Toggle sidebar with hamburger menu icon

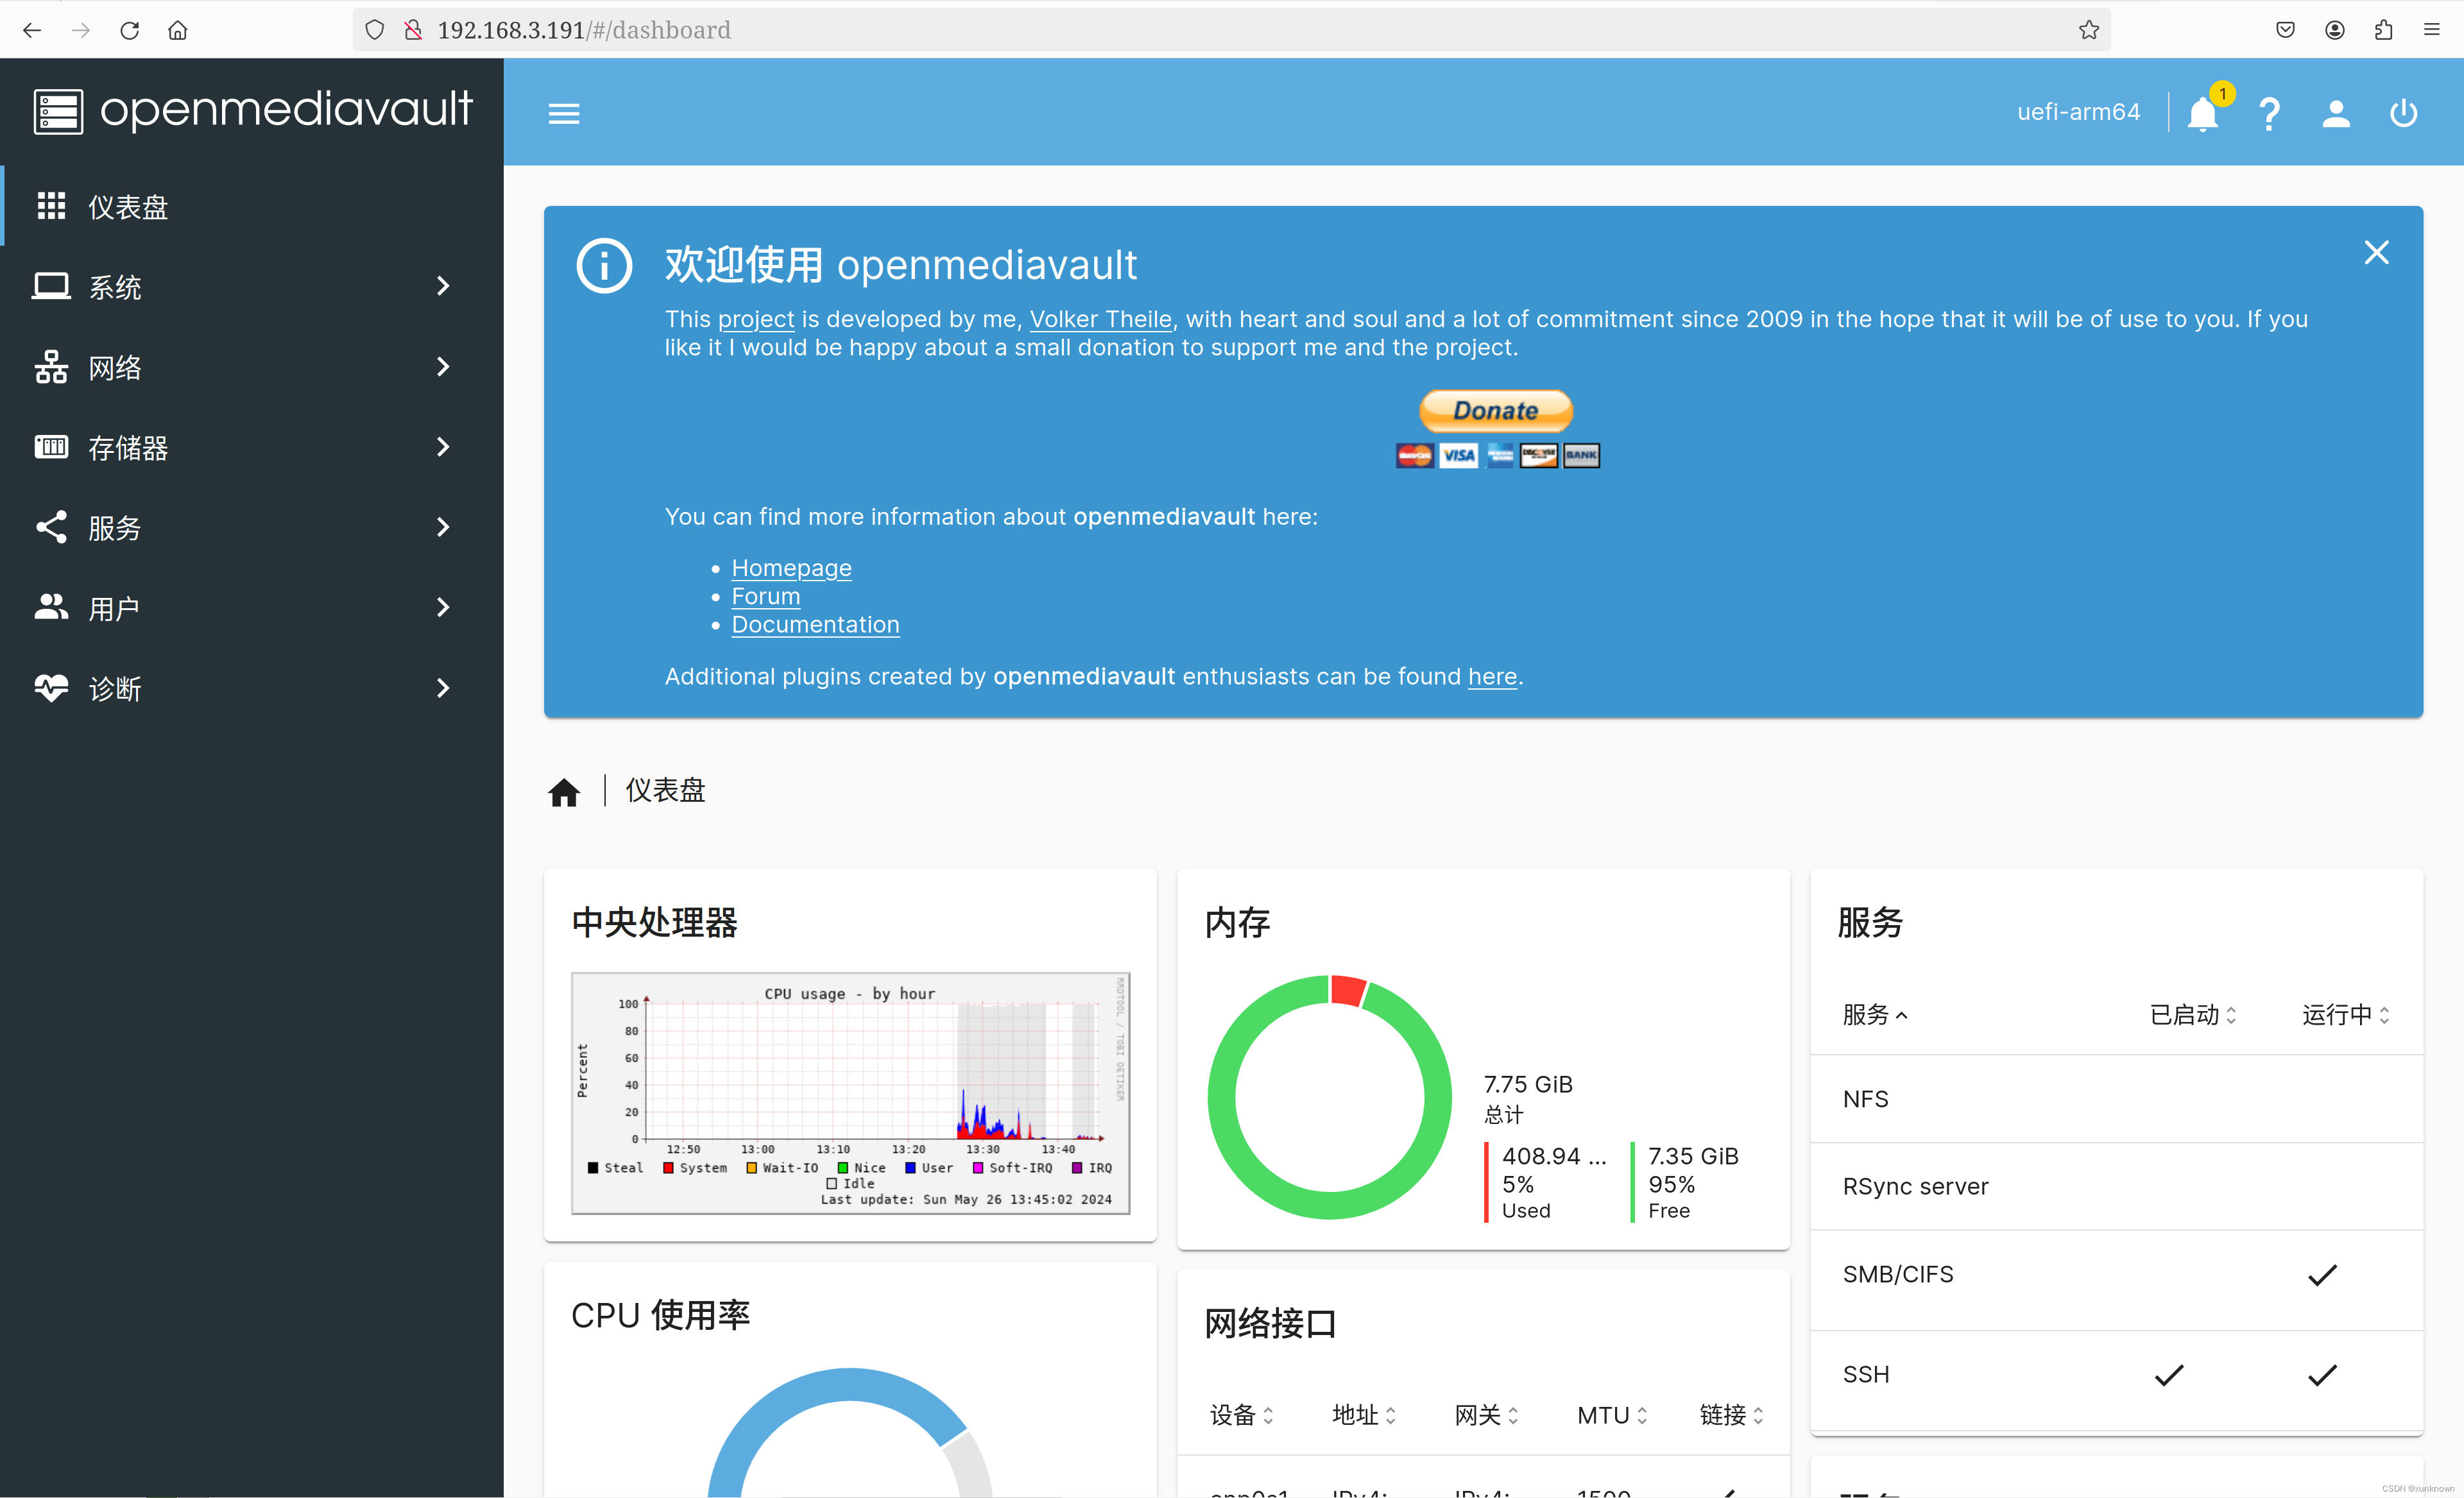[564, 114]
